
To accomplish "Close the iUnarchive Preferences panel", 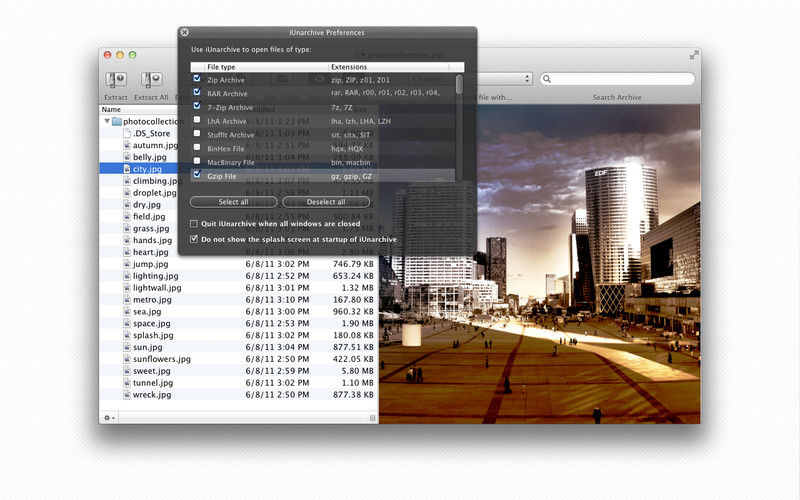I will point(185,32).
